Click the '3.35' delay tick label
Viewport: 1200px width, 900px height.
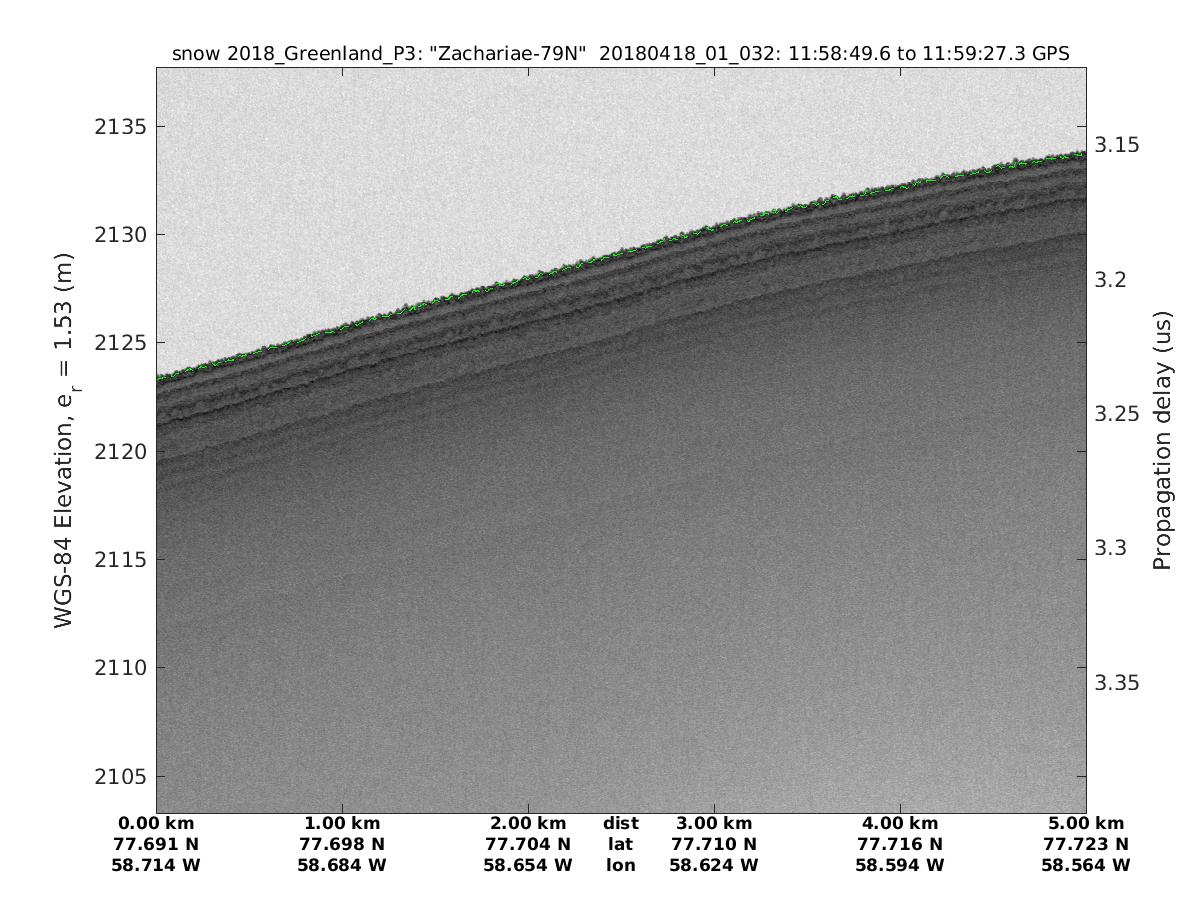coord(1117,683)
